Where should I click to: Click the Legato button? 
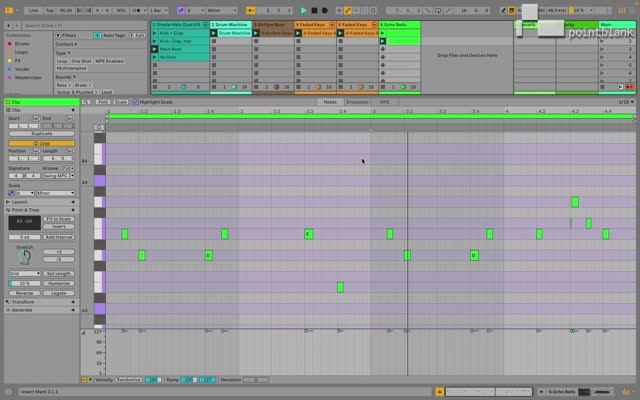tap(59, 293)
